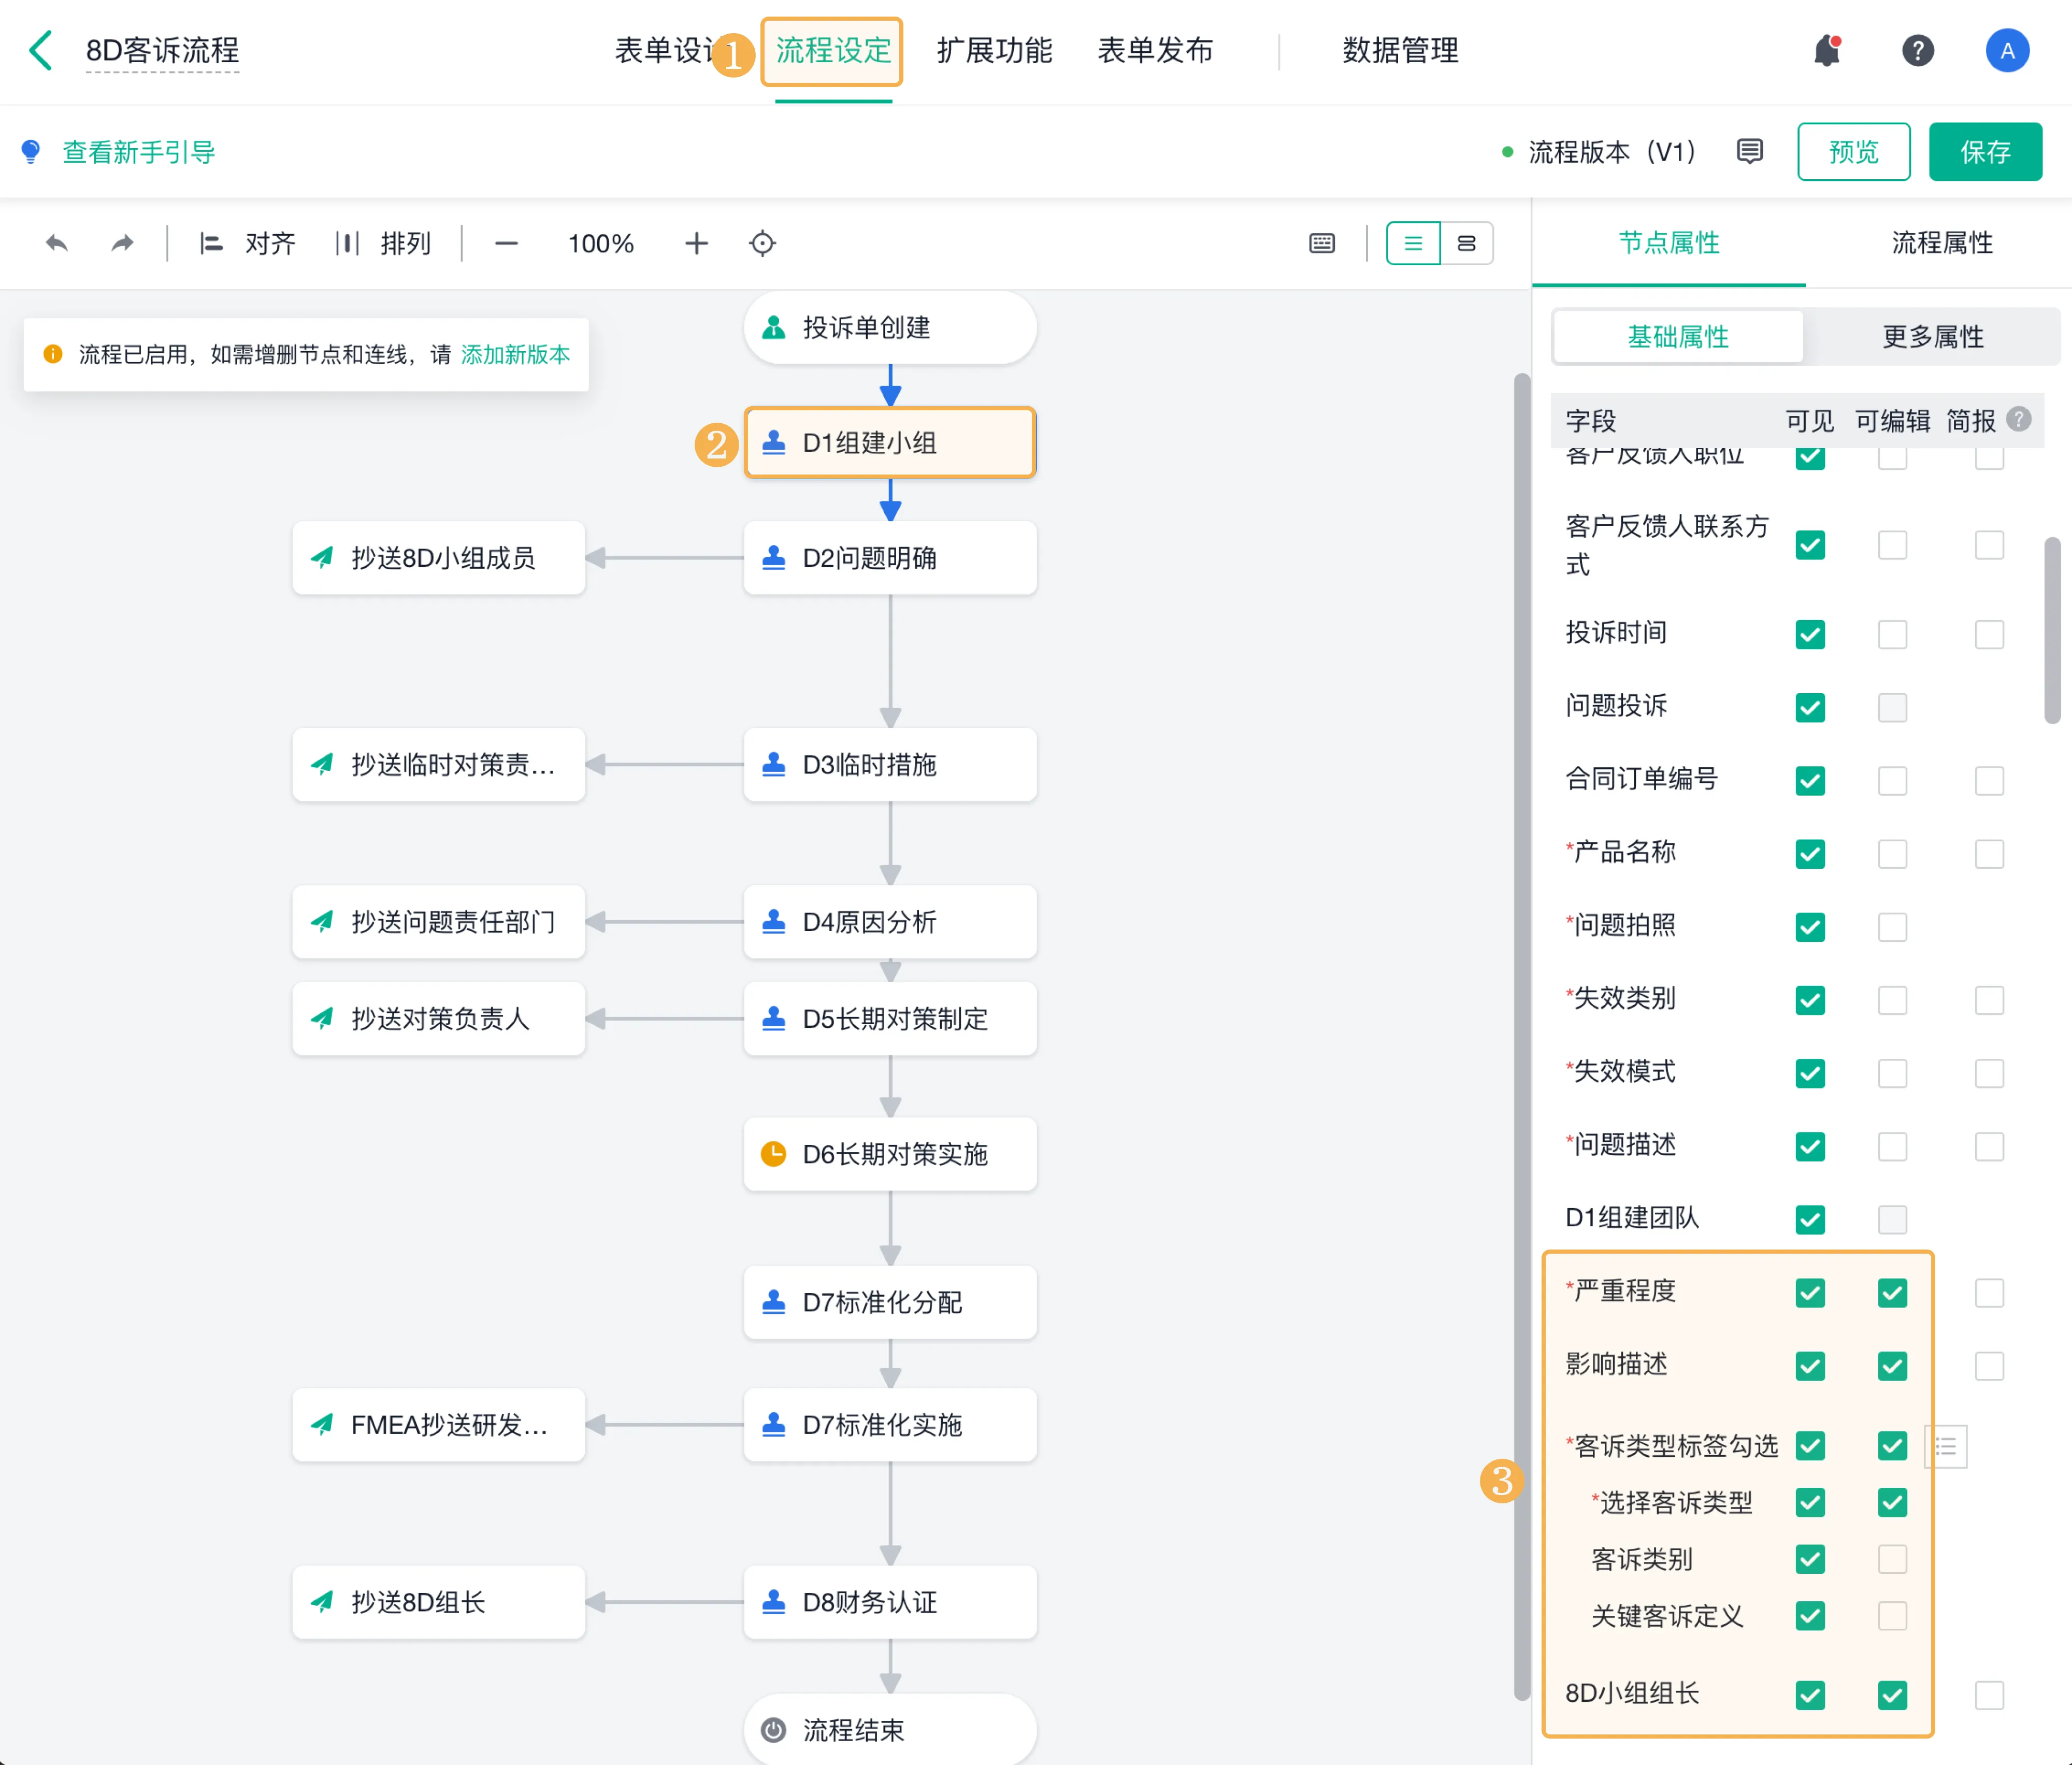Image resolution: width=2072 pixels, height=1765 pixels.
Task: Click the lightbulb guide icon
Action: pos(31,151)
